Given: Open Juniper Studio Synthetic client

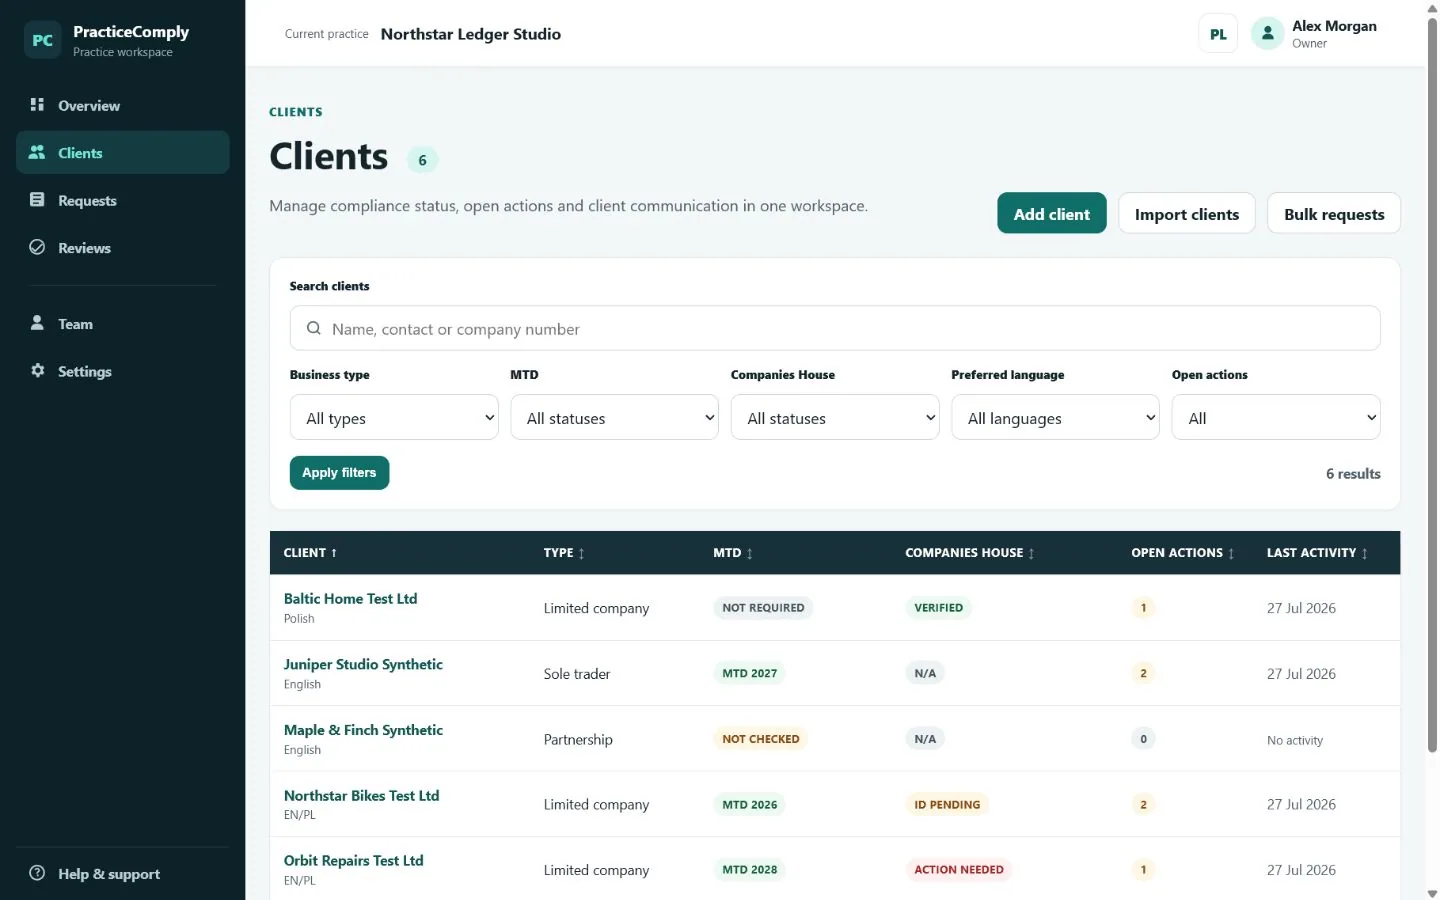Looking at the screenshot, I should [x=363, y=664].
